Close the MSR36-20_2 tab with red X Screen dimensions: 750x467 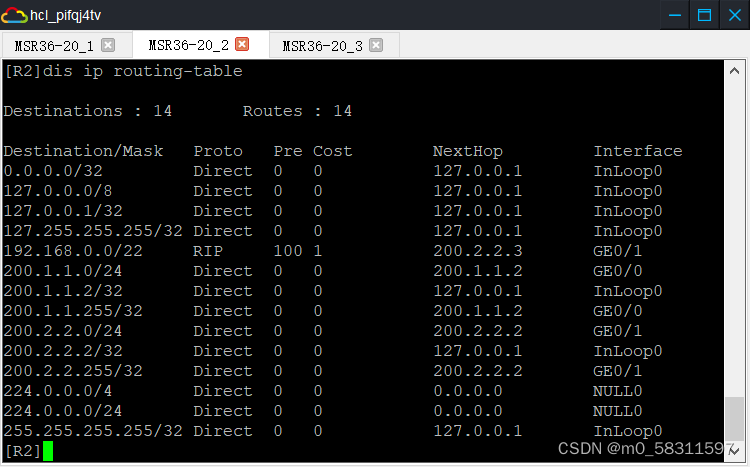[x=243, y=44]
